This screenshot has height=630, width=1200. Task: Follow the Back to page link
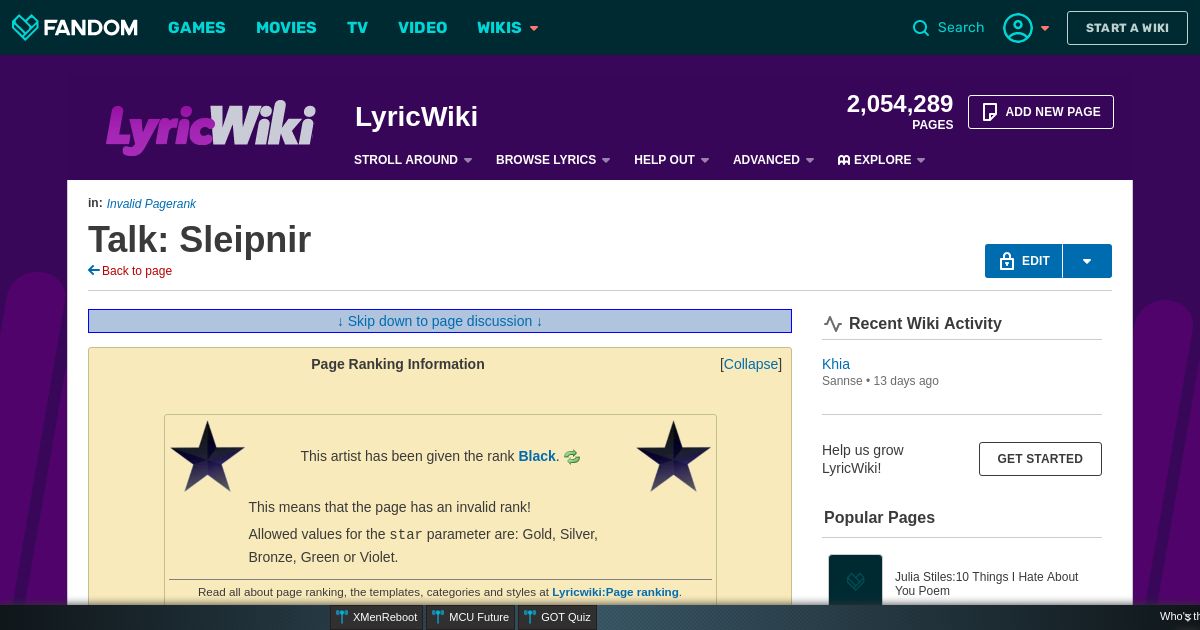(137, 271)
